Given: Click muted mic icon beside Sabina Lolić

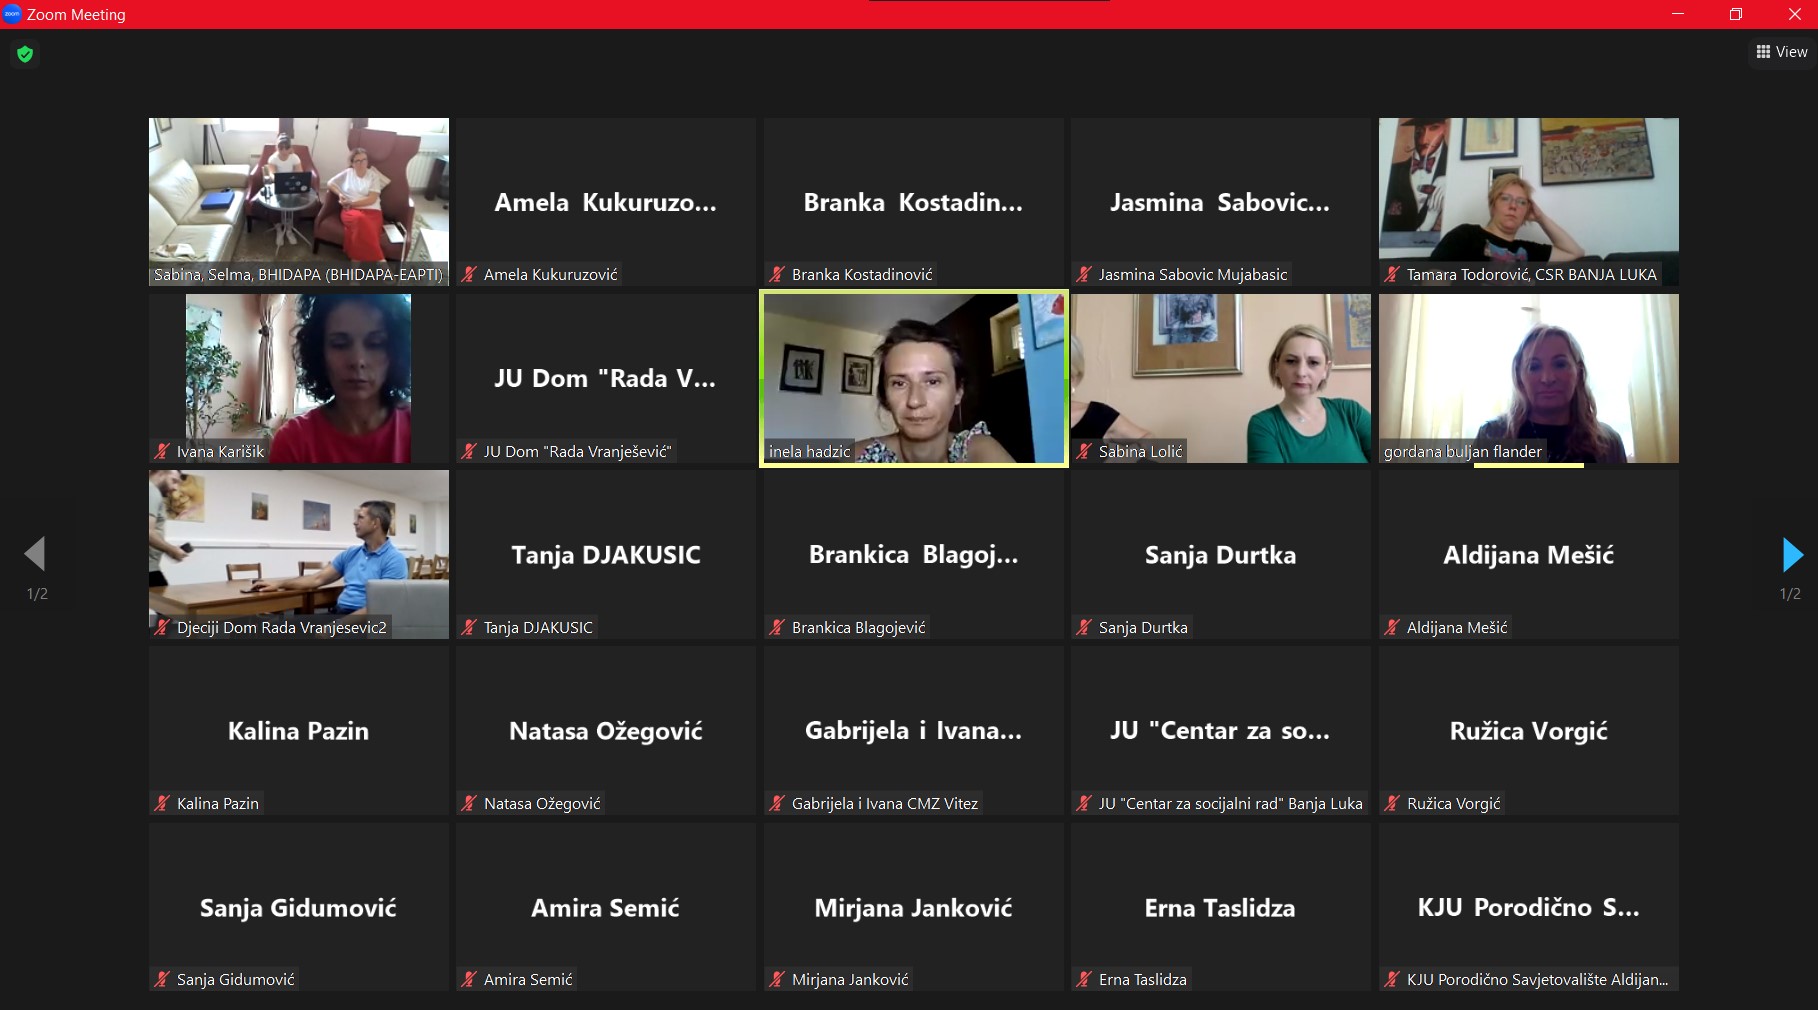Looking at the screenshot, I should click(x=1084, y=451).
